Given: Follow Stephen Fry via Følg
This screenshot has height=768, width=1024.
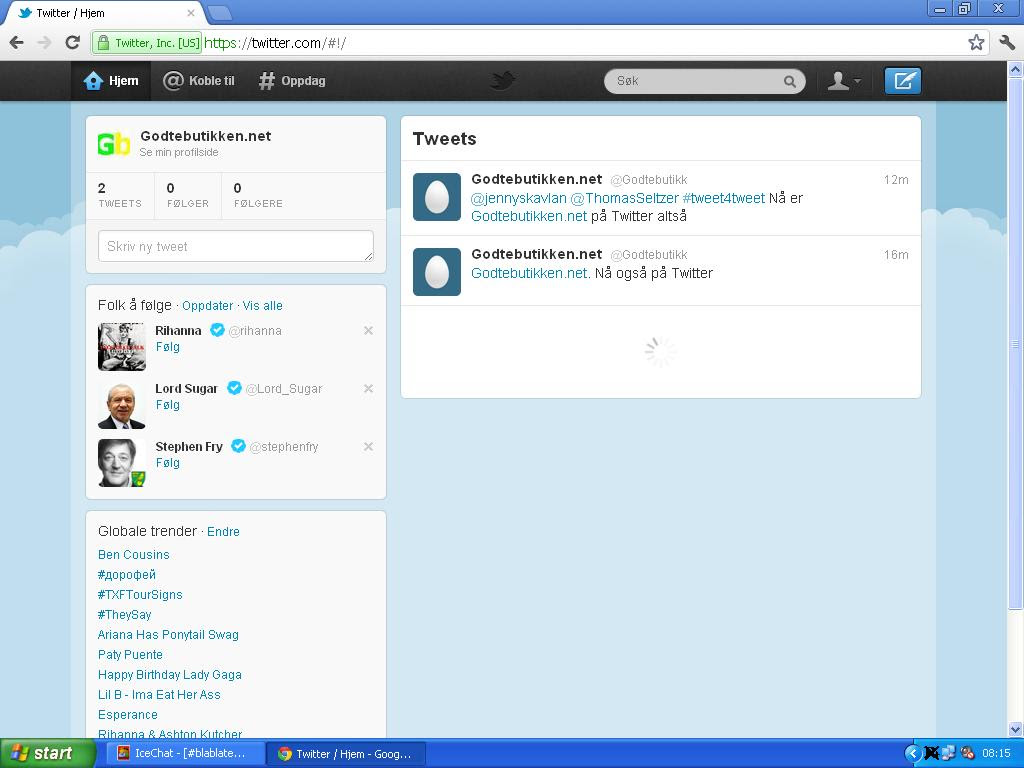Looking at the screenshot, I should 168,463.
